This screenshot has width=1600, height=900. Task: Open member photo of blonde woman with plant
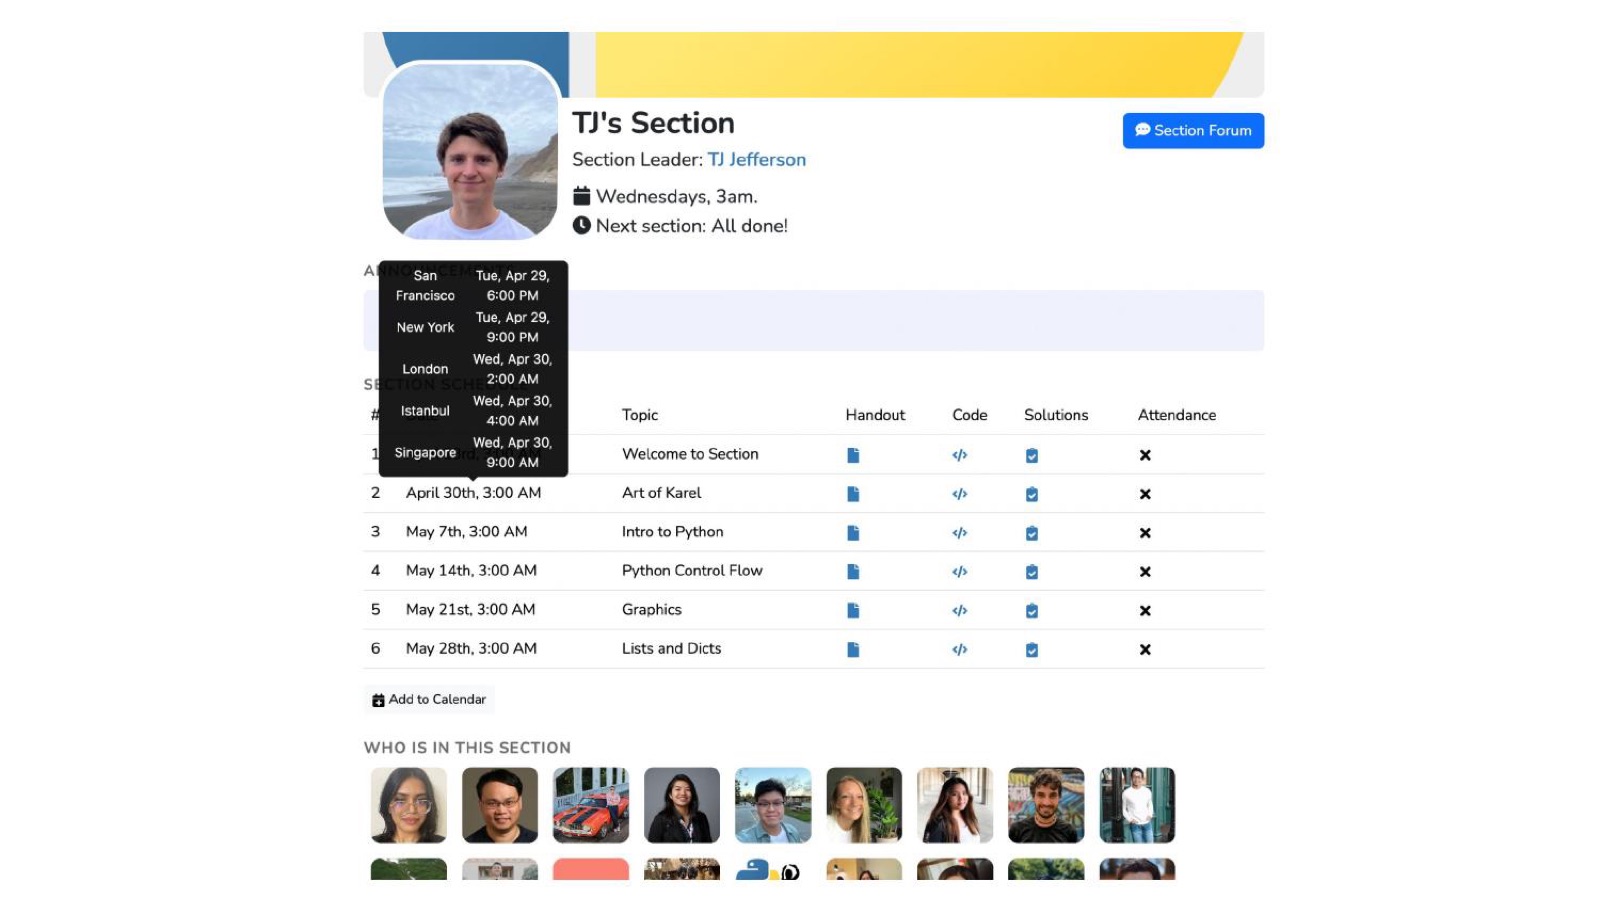point(864,806)
